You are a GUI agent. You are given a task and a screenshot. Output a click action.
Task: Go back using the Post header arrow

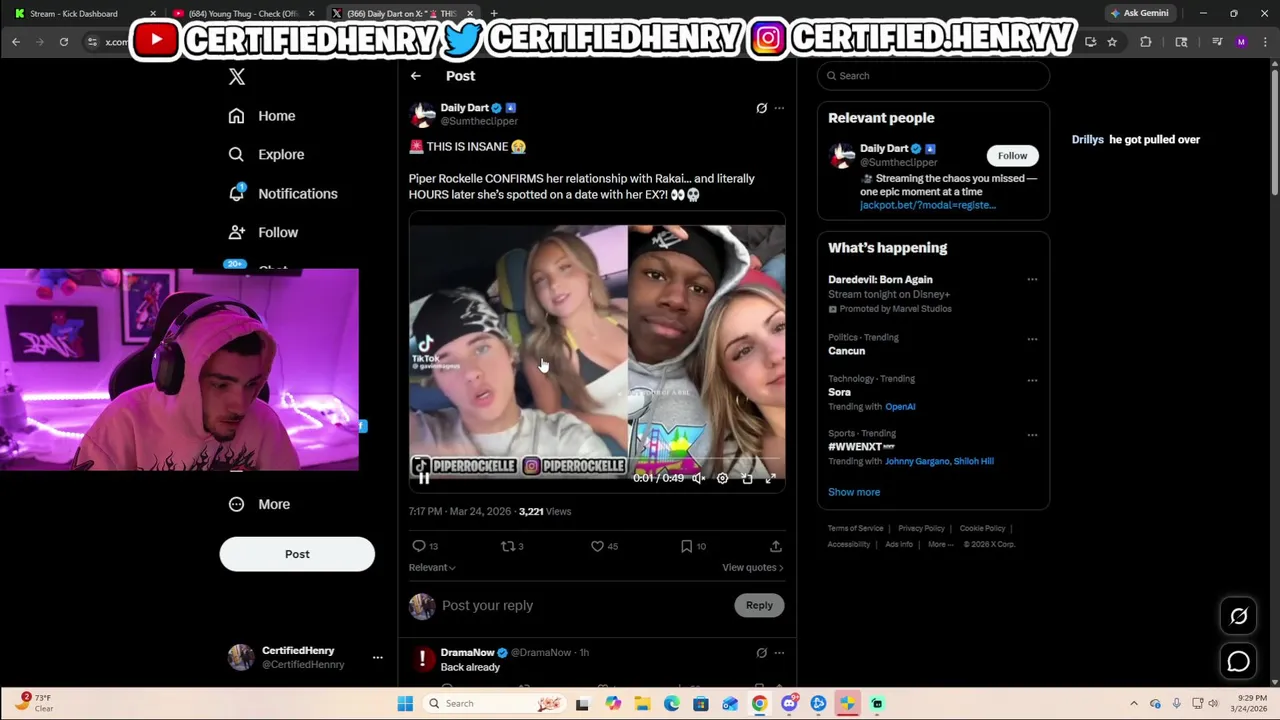point(416,76)
